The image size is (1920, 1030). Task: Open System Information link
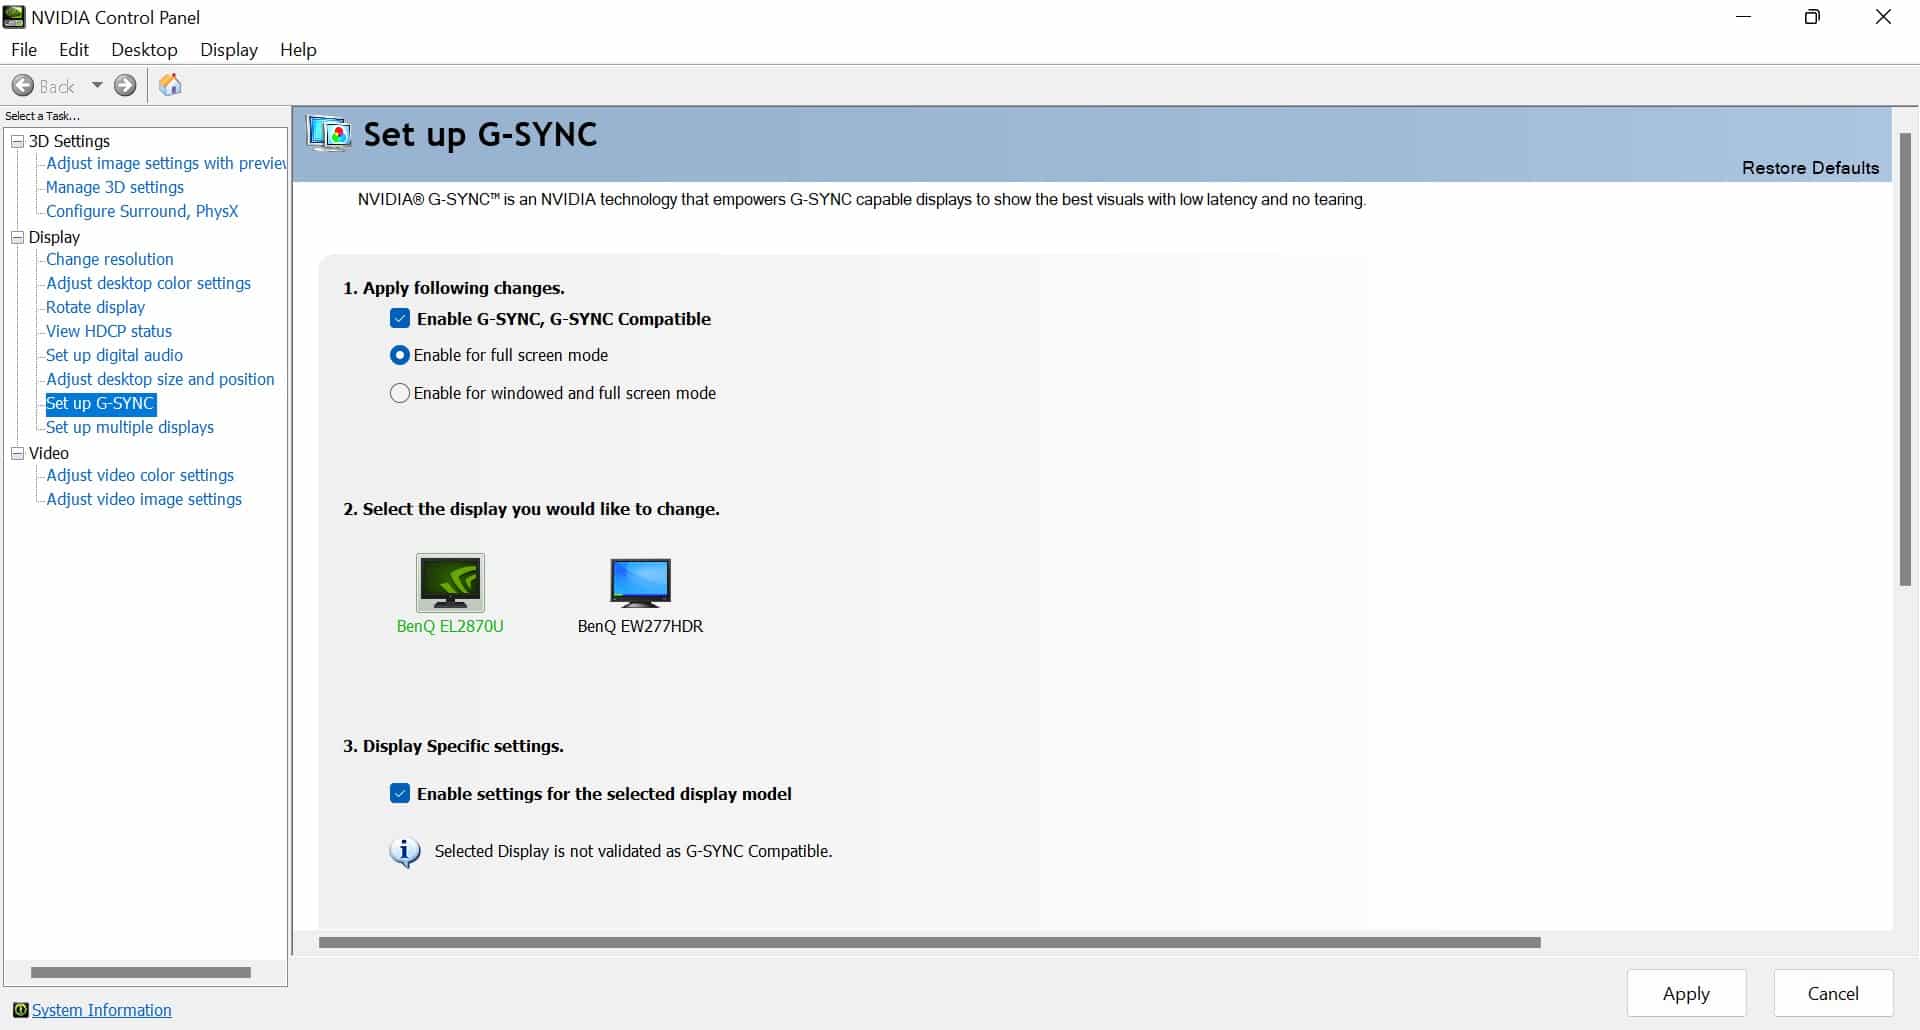click(101, 1010)
